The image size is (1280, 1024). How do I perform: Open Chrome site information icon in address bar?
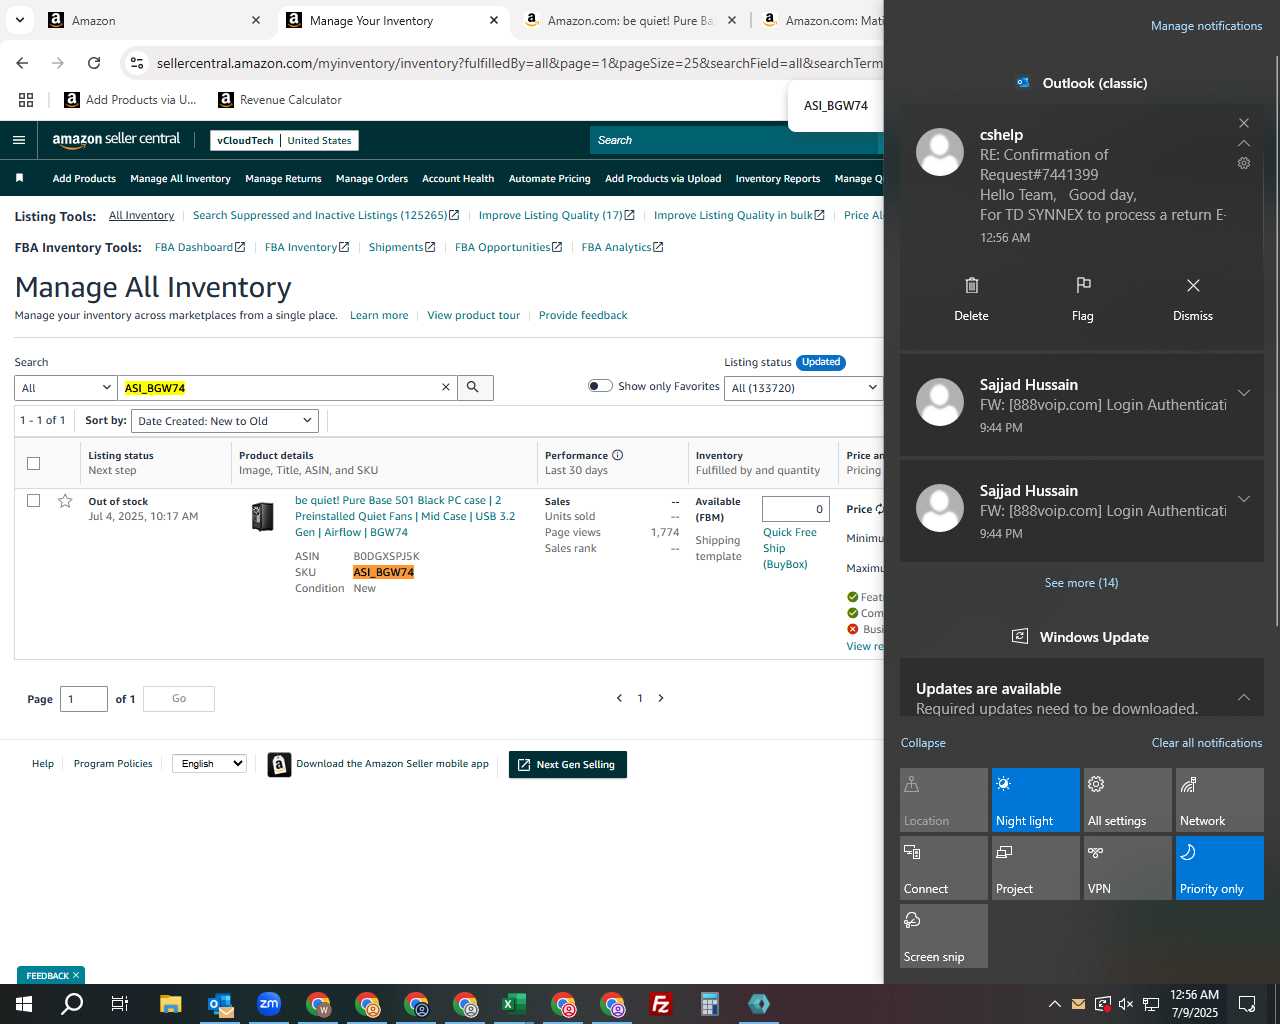[137, 63]
